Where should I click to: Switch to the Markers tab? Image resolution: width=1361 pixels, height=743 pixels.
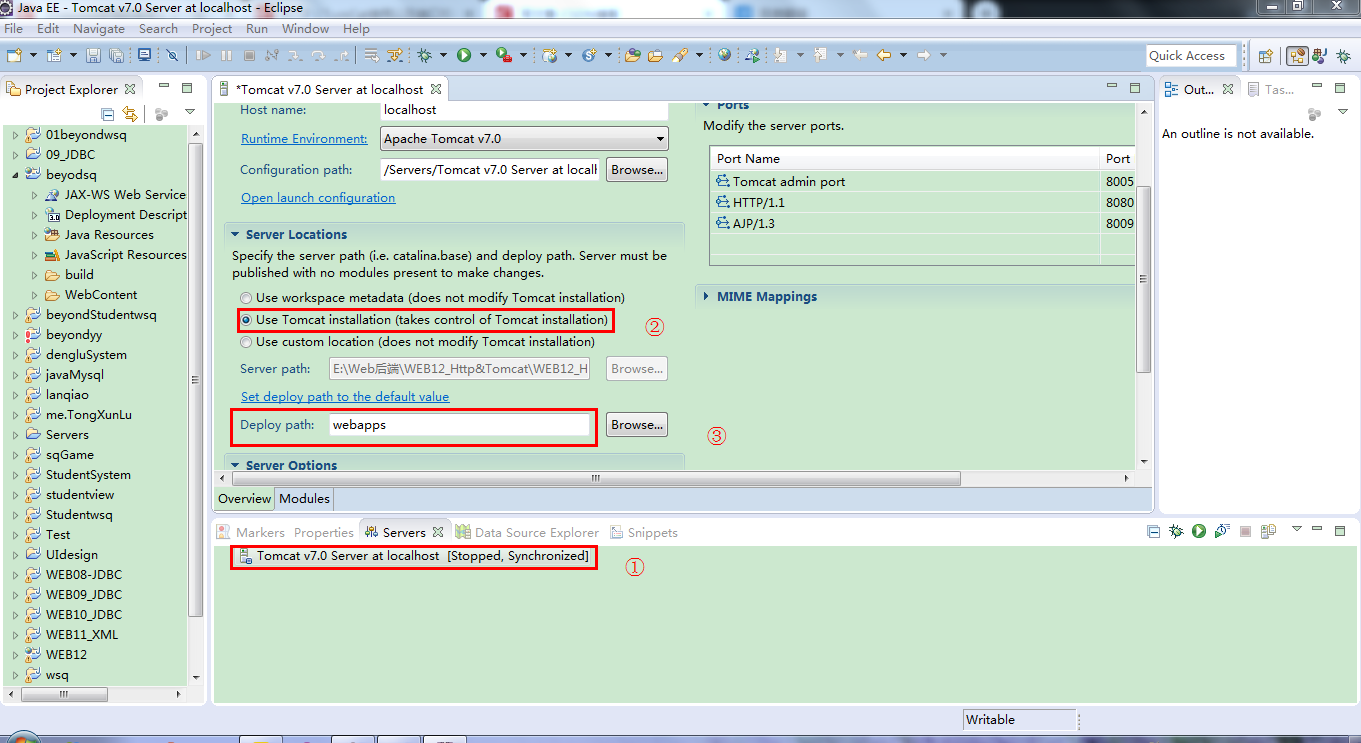(250, 532)
